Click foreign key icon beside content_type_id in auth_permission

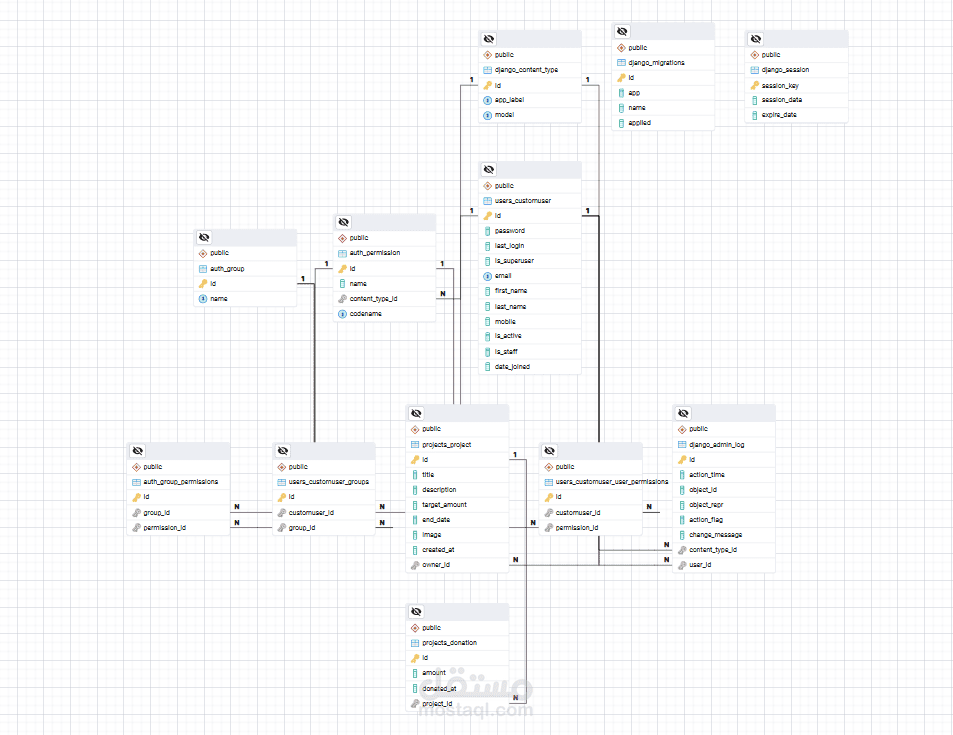tap(342, 299)
